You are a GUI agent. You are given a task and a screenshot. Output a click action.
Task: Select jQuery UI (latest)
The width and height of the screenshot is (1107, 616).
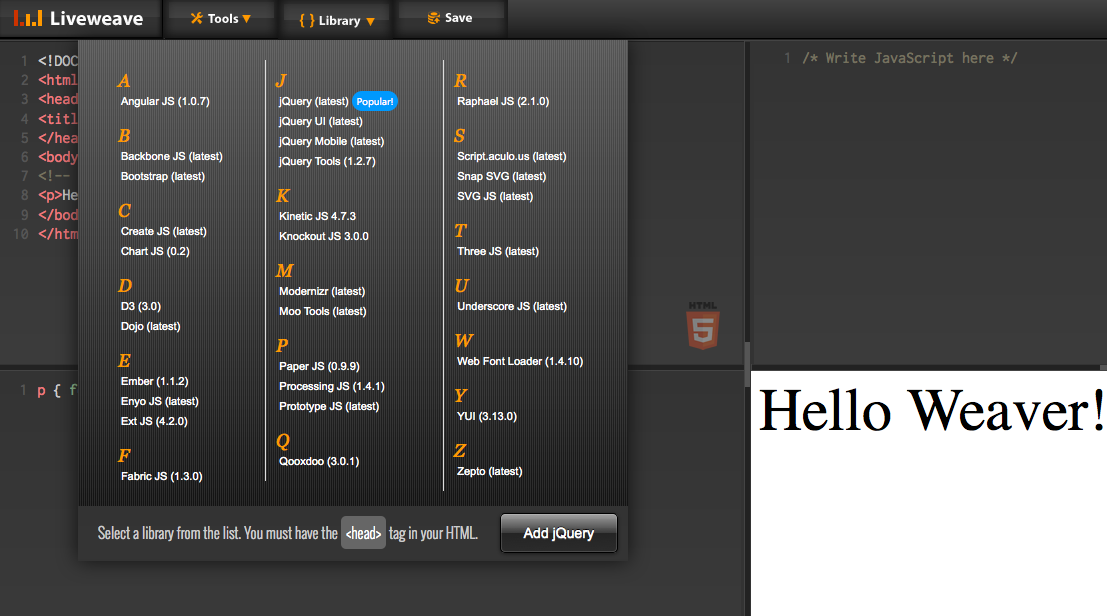(321, 121)
